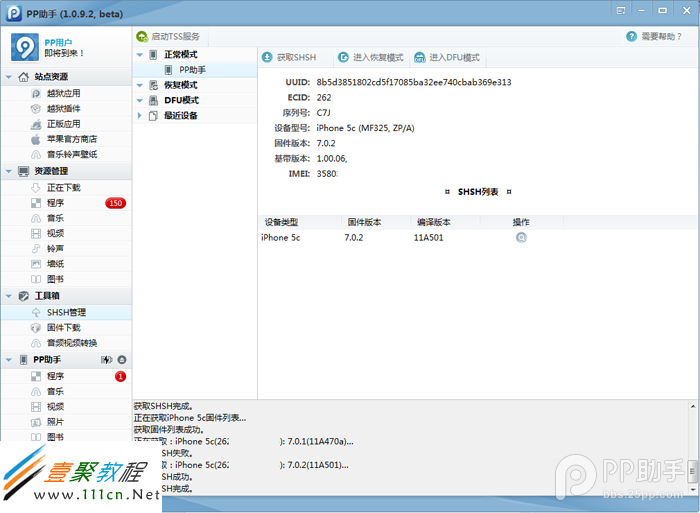Open 越狱插件 in sidebar
Image resolution: width=700 pixels, height=513 pixels.
(66, 108)
